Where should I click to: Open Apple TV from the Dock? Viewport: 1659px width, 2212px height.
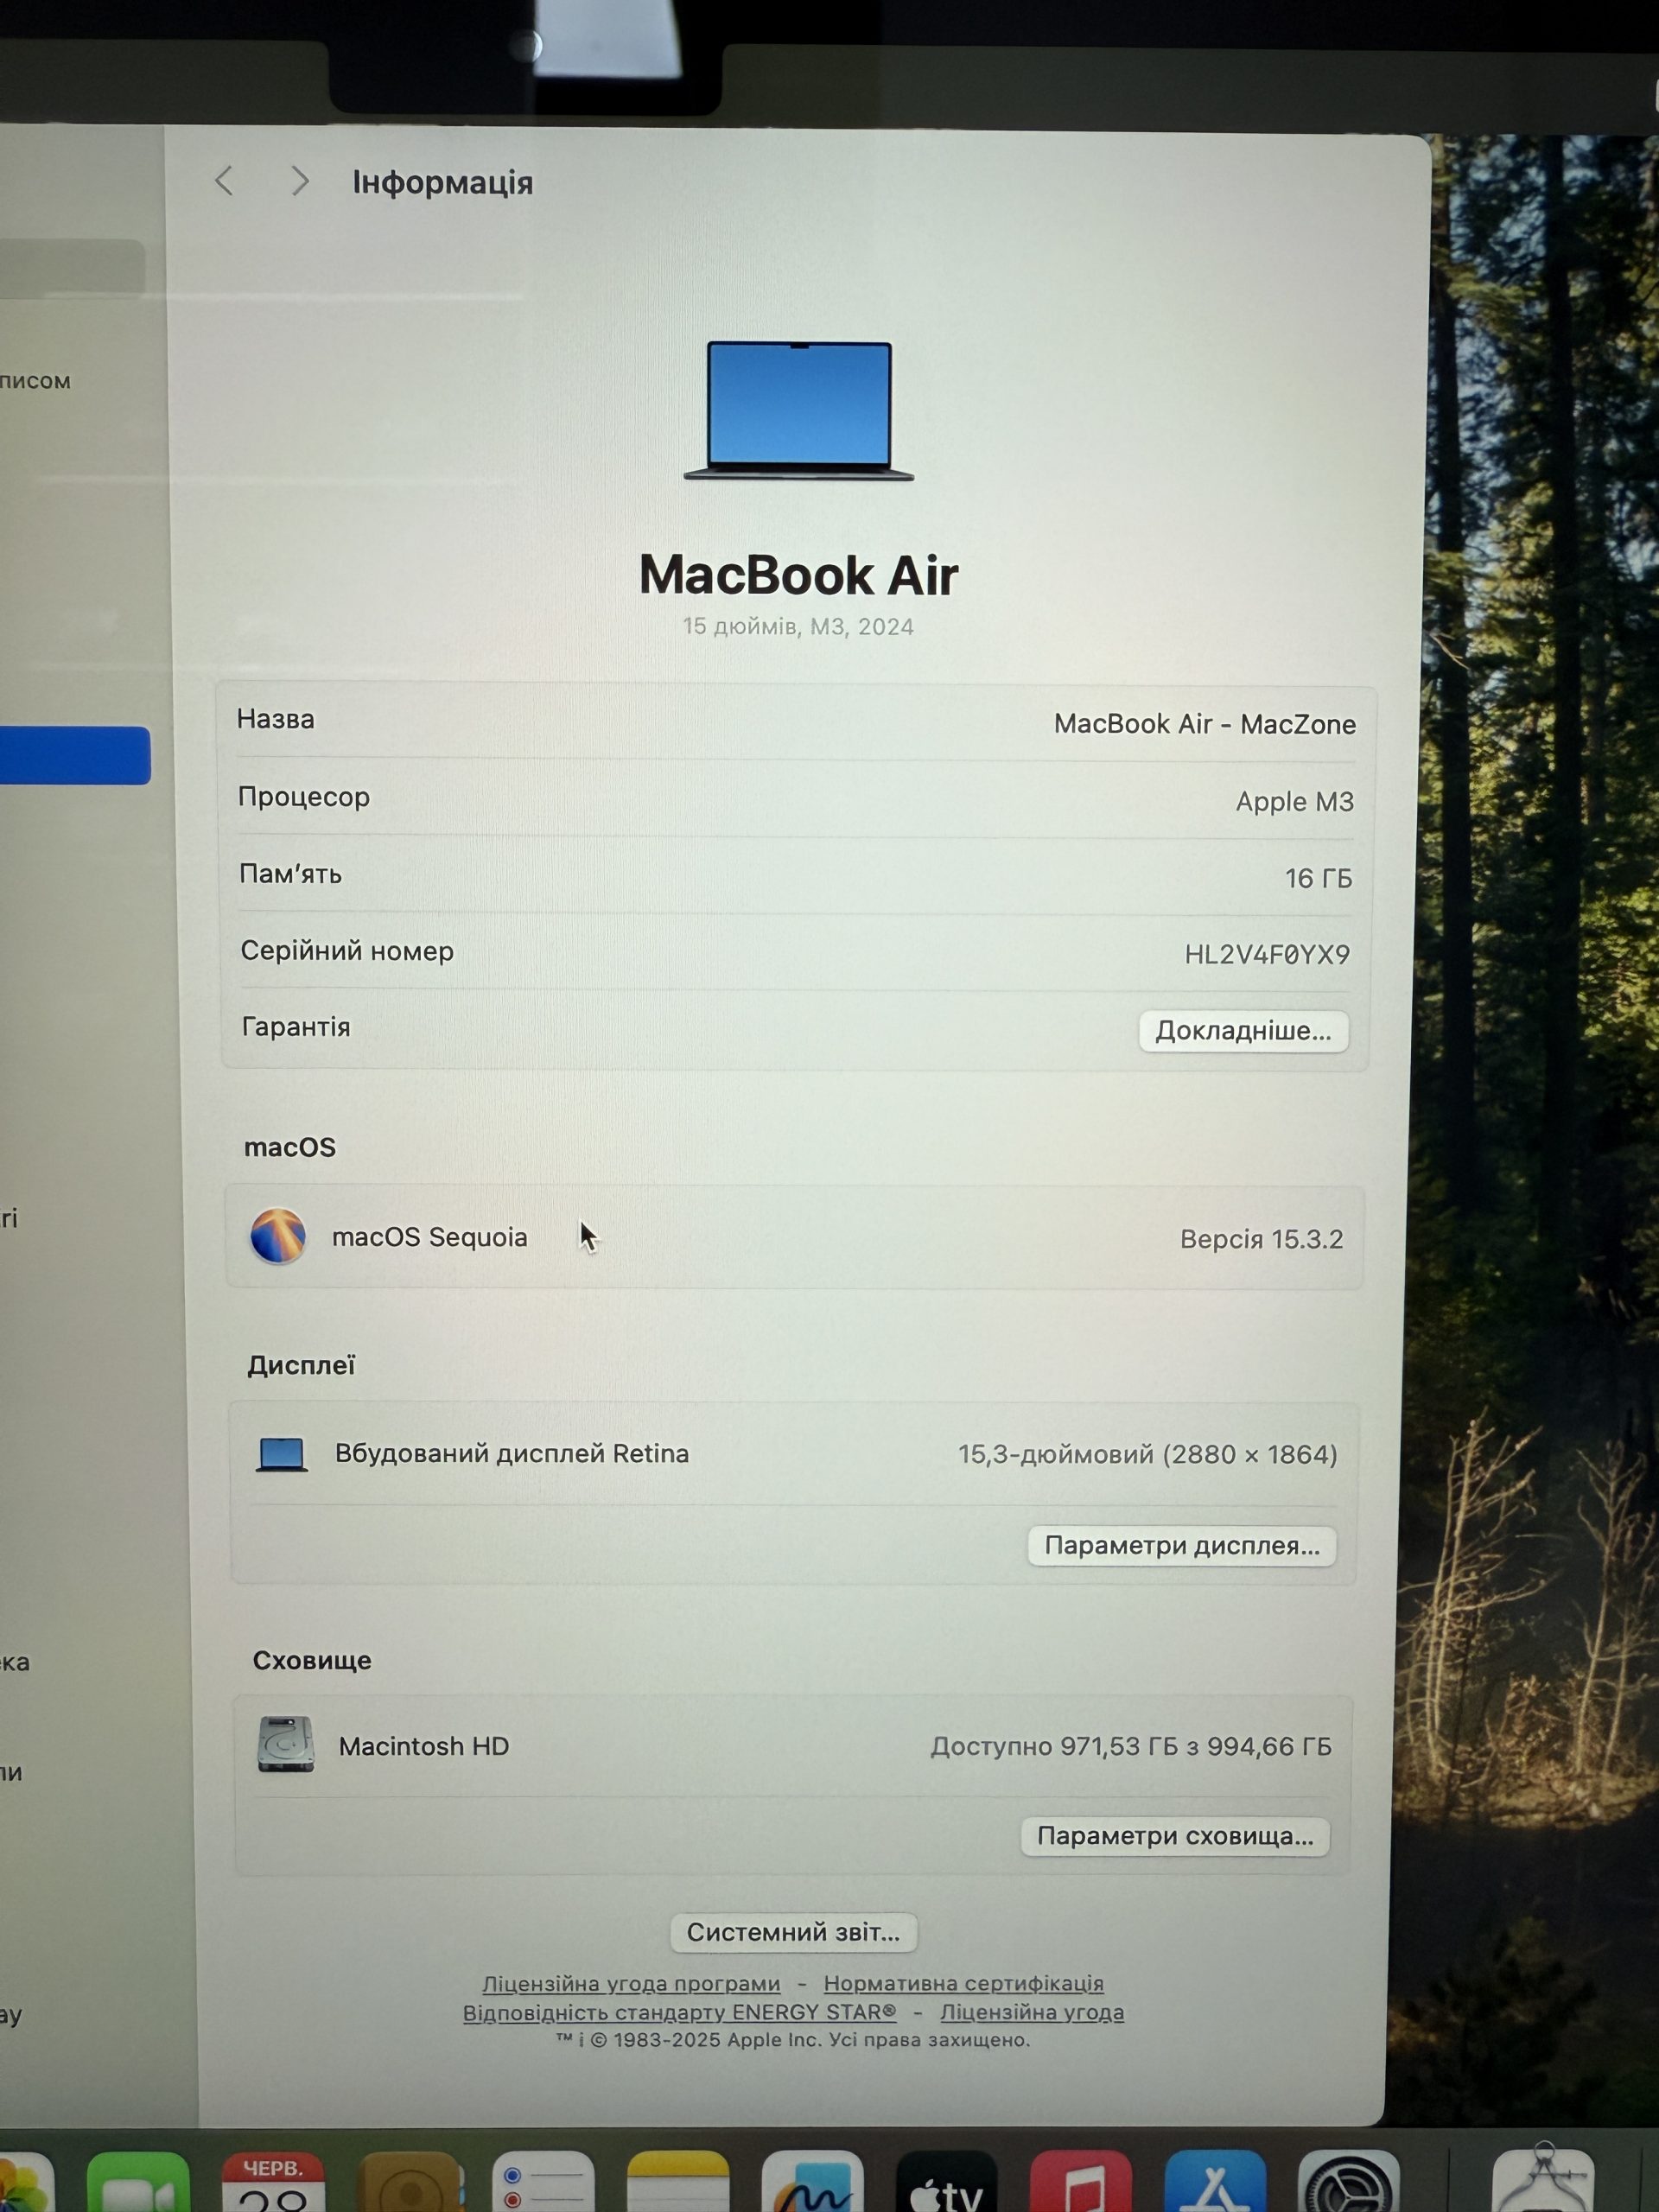[947, 2182]
